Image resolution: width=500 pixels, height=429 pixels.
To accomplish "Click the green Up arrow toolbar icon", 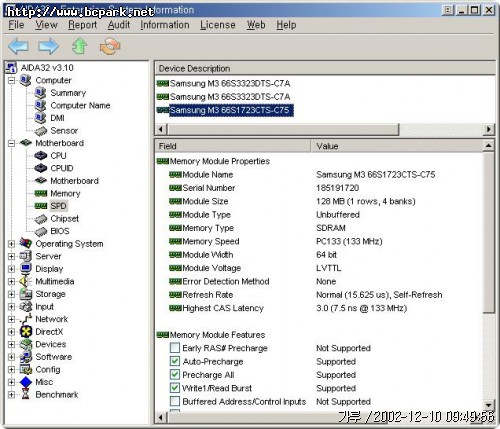I will 79,46.
